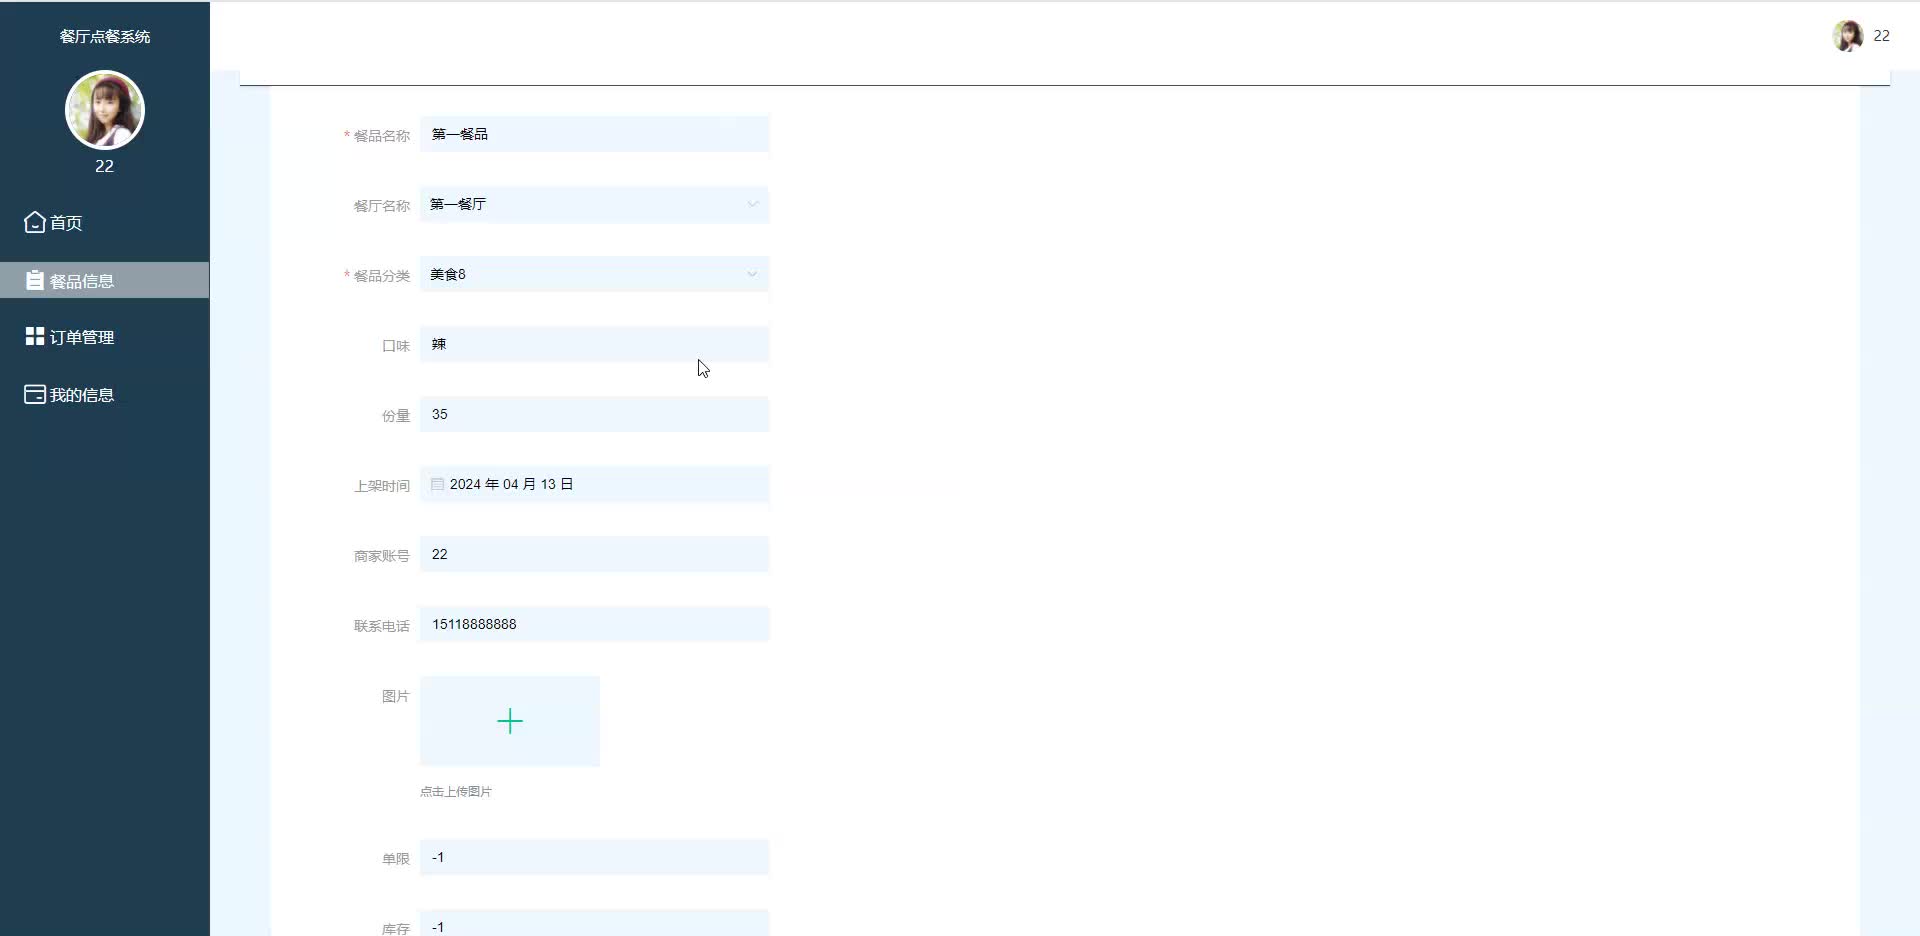Click the card icon beside 我的信息

(x=35, y=394)
